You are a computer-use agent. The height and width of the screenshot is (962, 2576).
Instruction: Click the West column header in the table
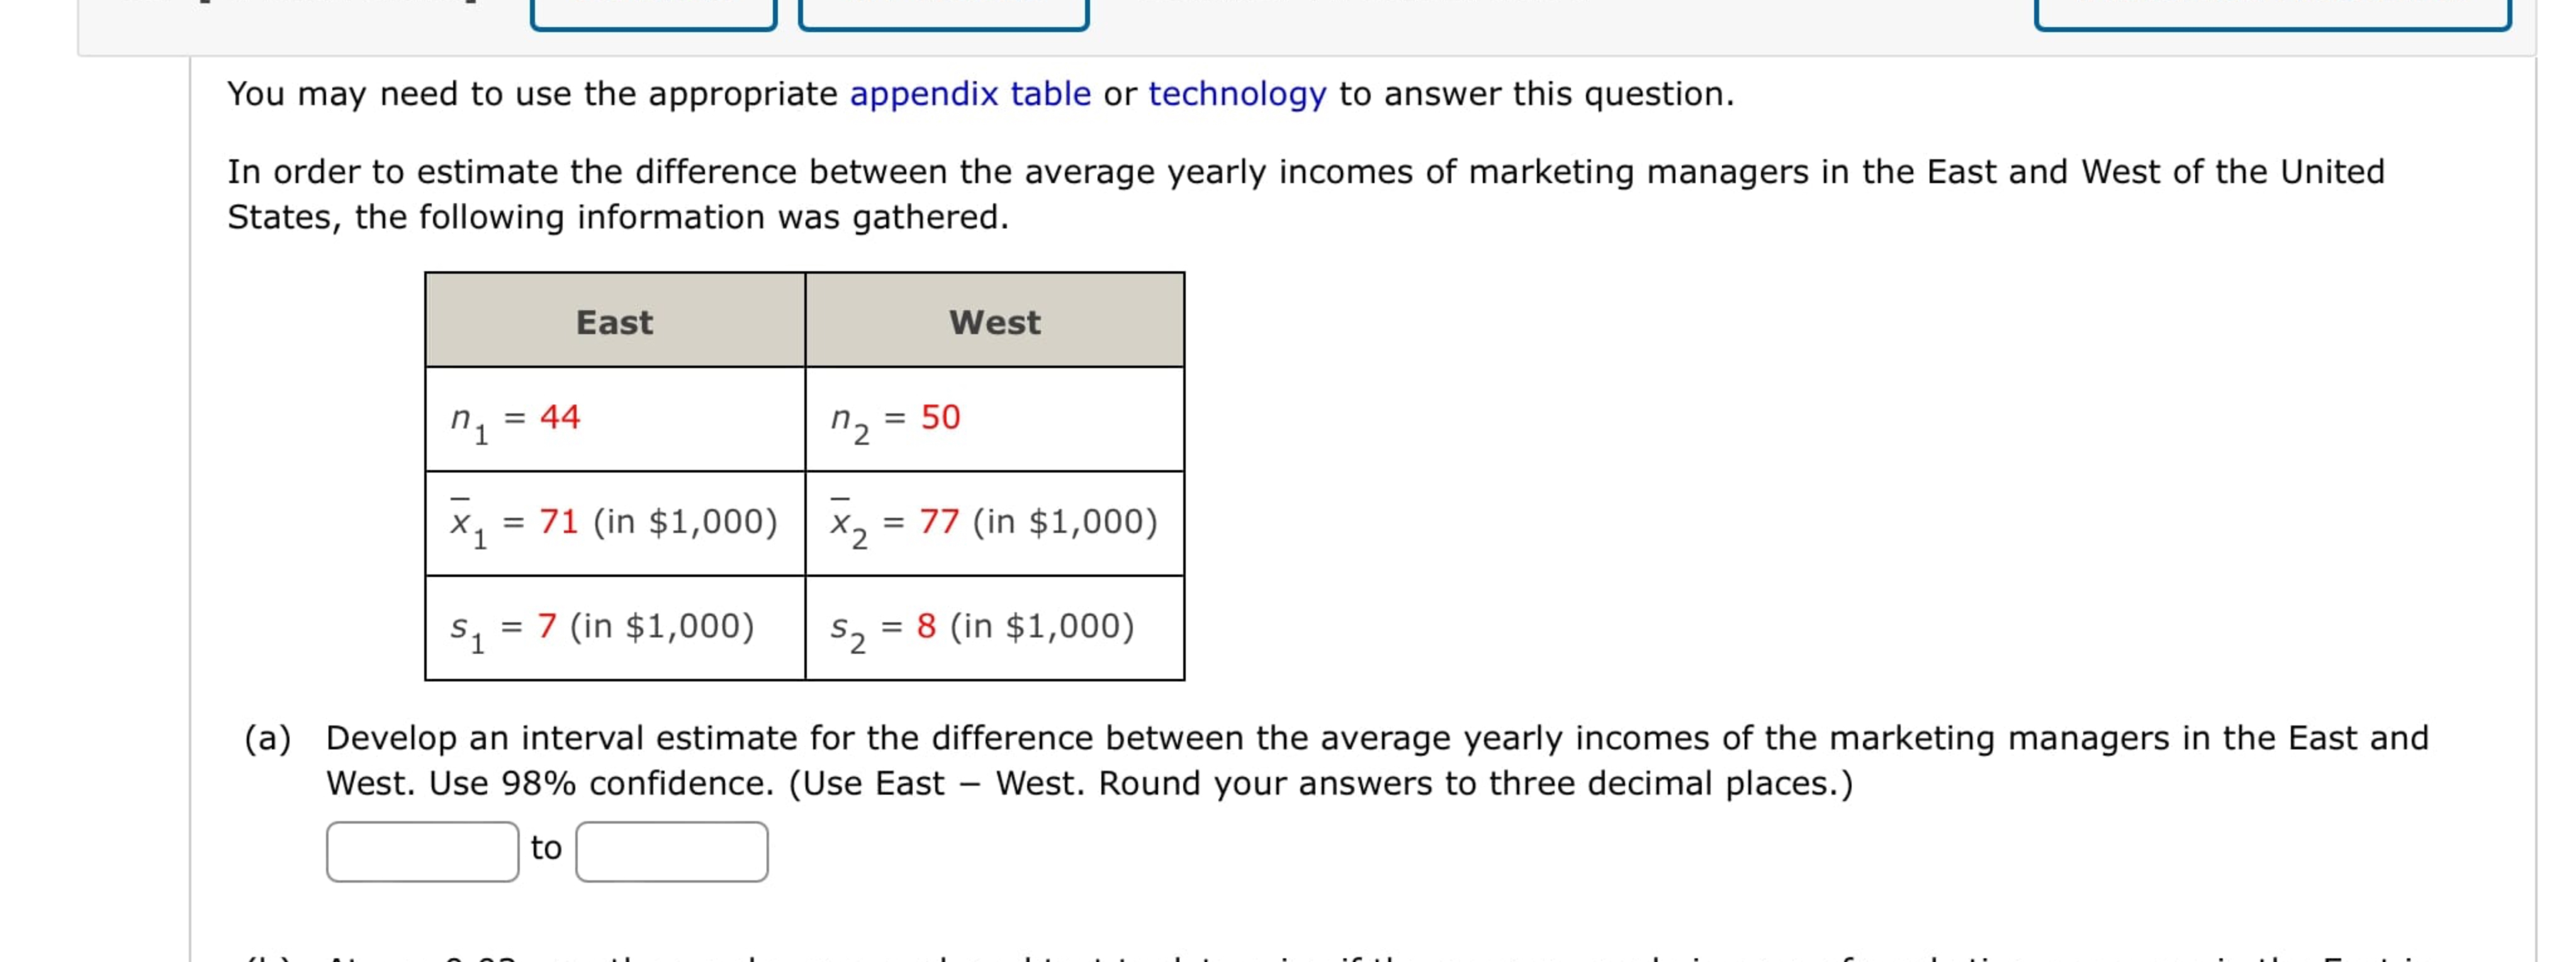pos(994,322)
